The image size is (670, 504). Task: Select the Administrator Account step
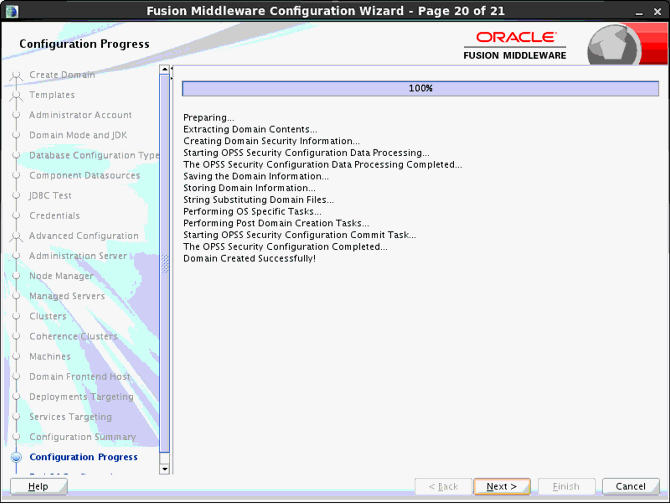click(80, 115)
